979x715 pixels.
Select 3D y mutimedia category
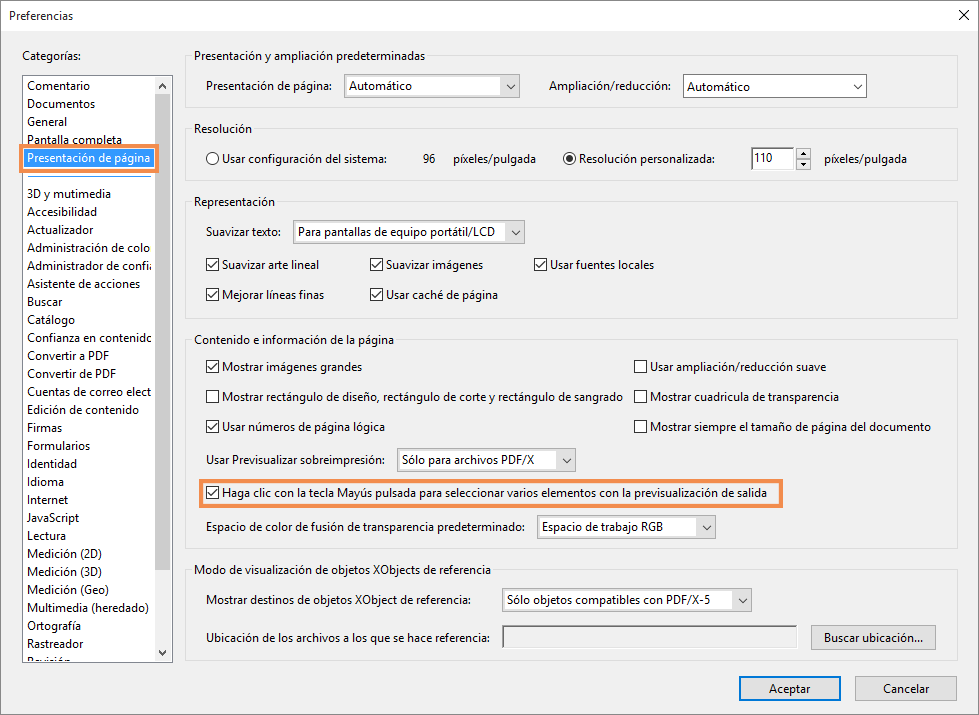[x=69, y=194]
